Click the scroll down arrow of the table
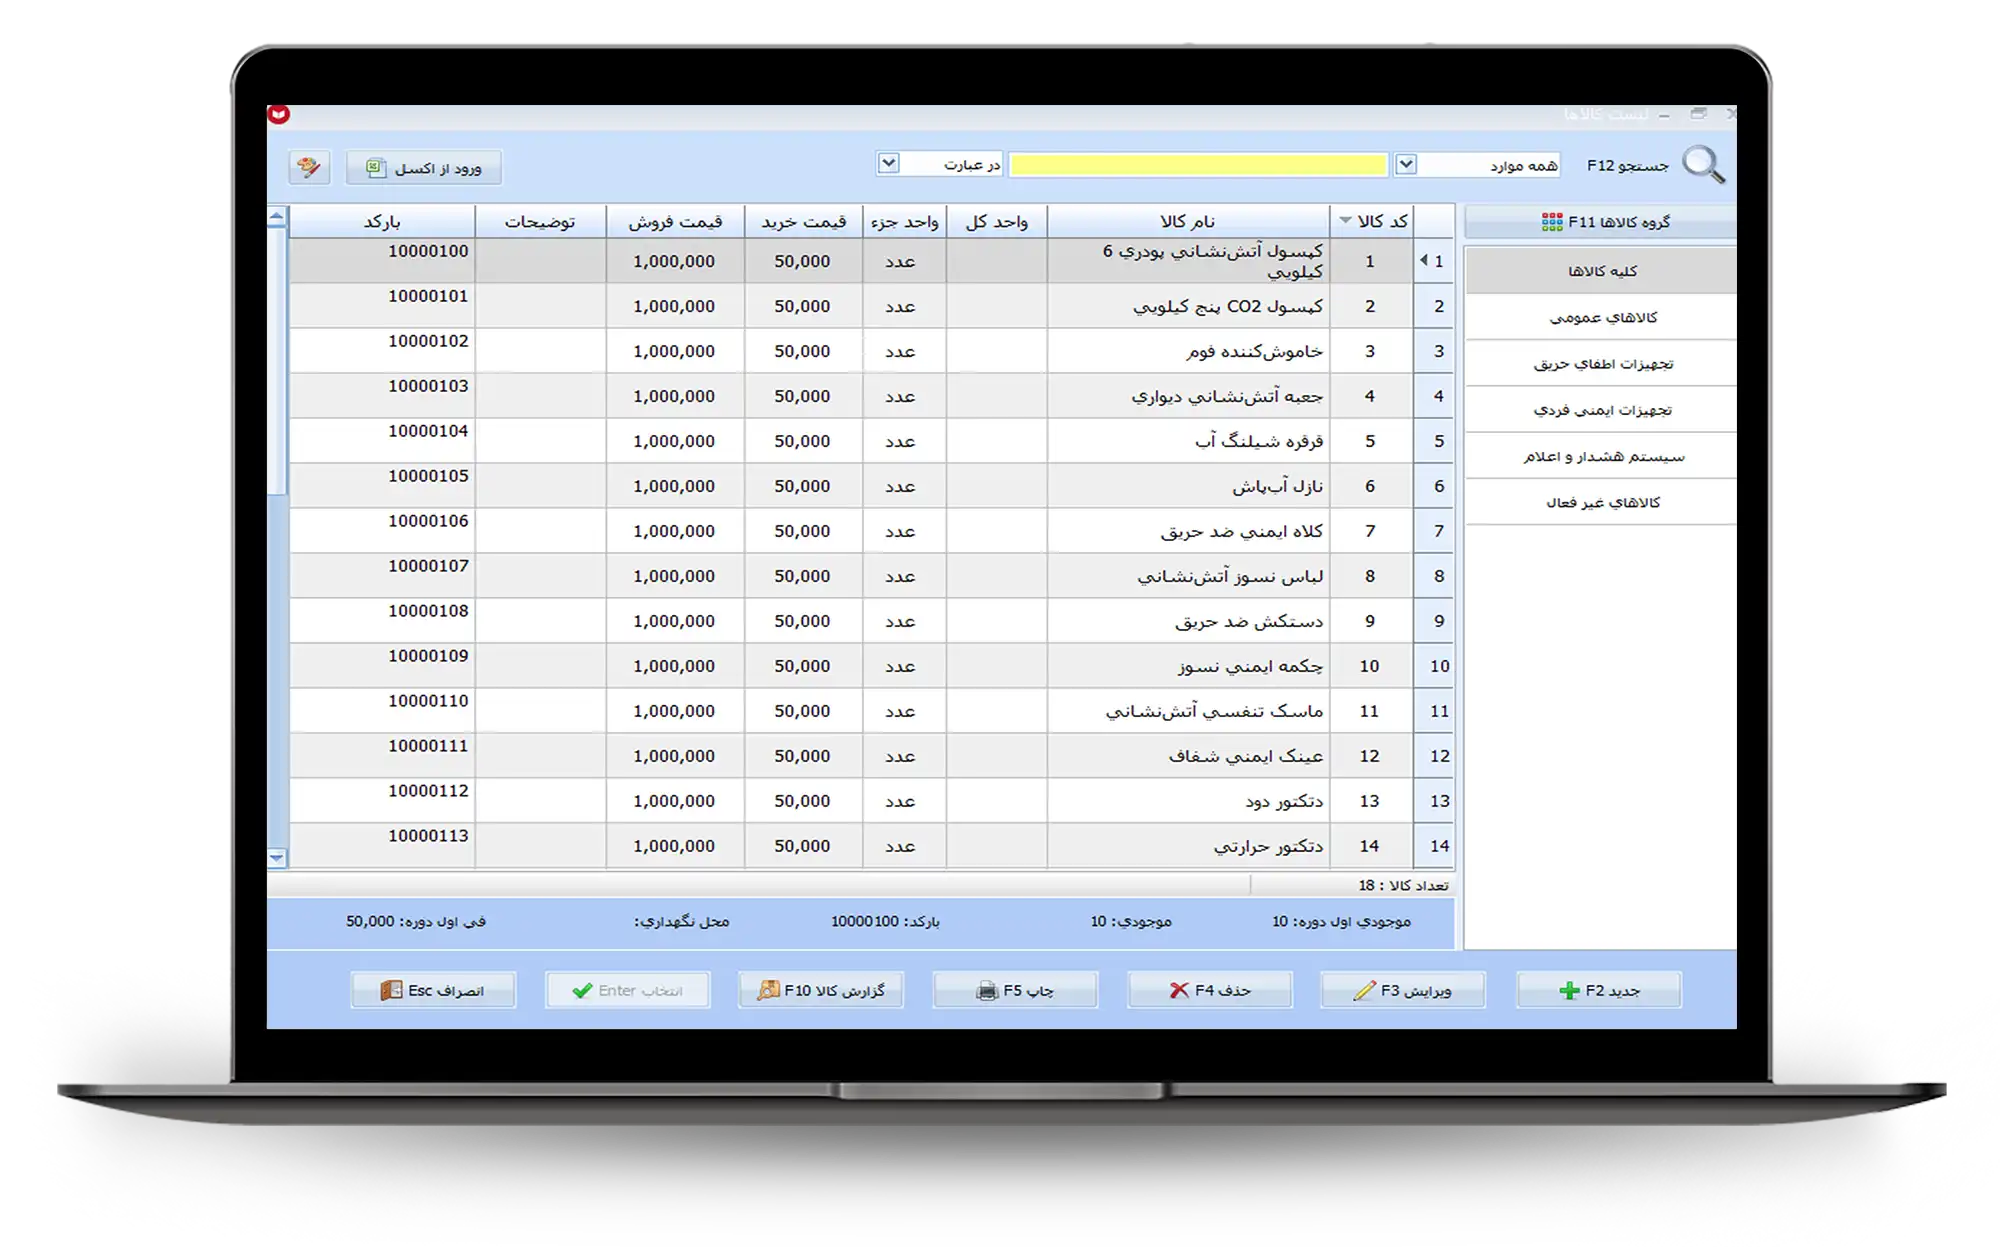Screen dimensions: 2000x1247 click(x=277, y=858)
